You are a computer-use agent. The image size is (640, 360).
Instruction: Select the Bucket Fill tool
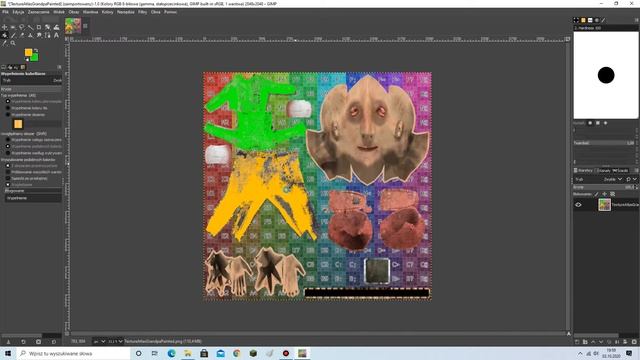click(4, 36)
